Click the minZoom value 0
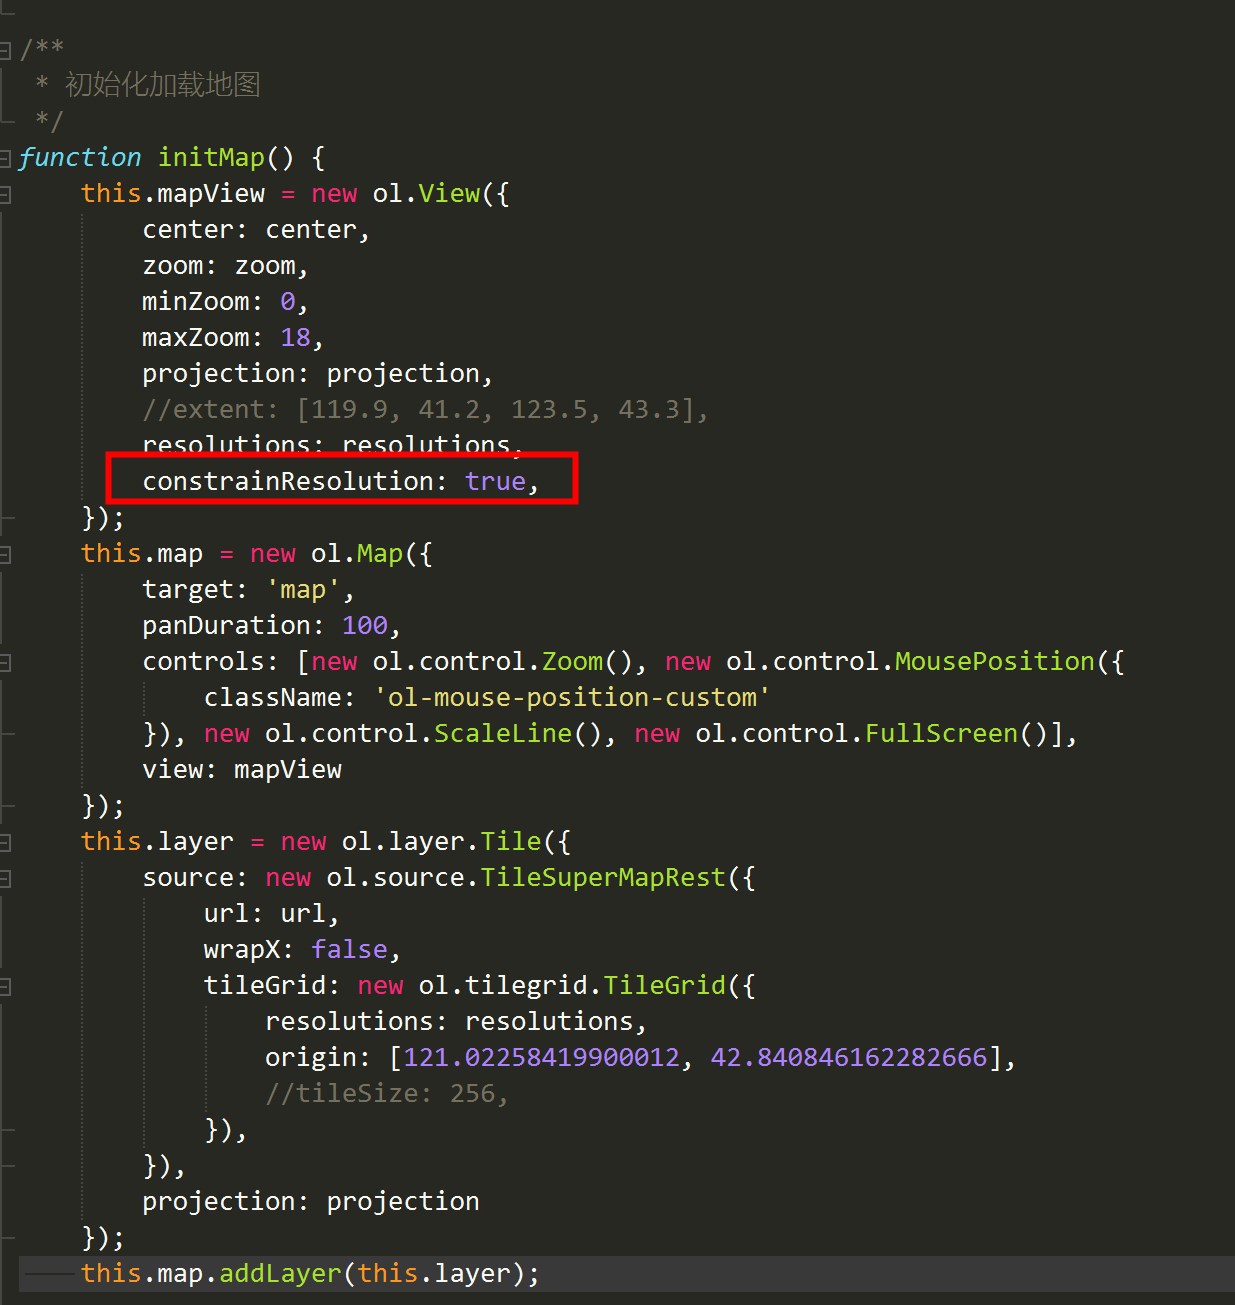 click(288, 301)
